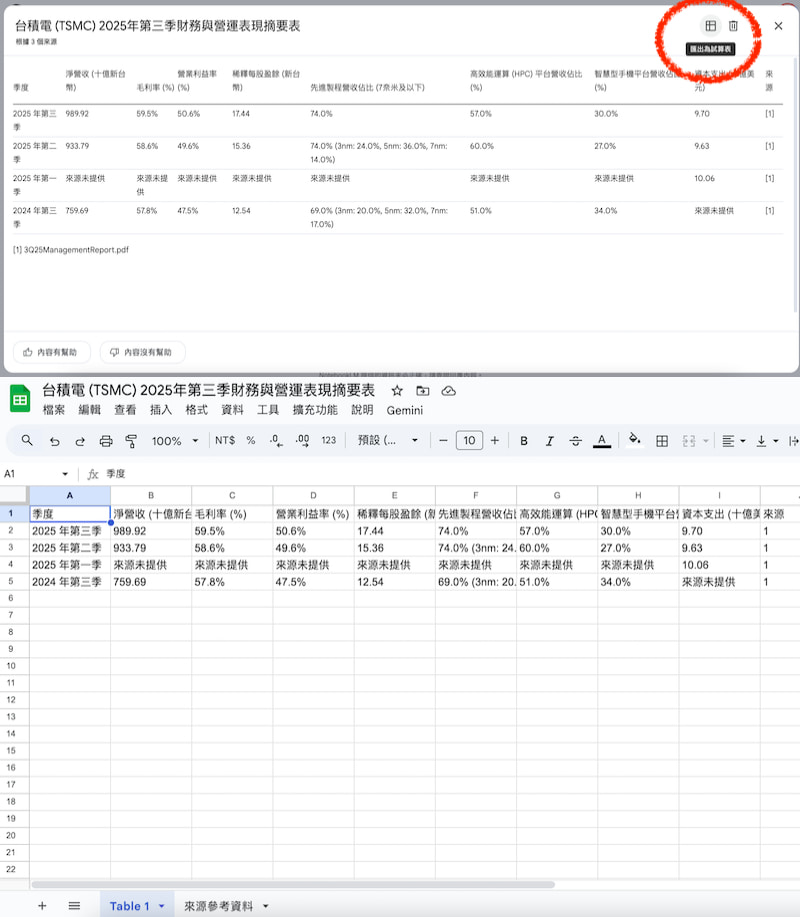The image size is (800, 917).
Task: Click the search icon in the toolbar
Action: [27, 441]
